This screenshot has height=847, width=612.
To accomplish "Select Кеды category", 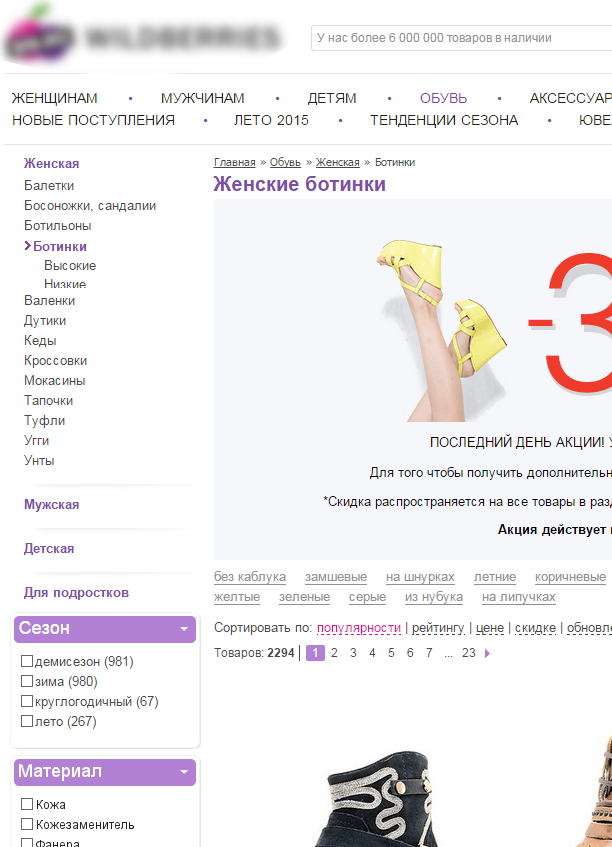I will point(40,341).
